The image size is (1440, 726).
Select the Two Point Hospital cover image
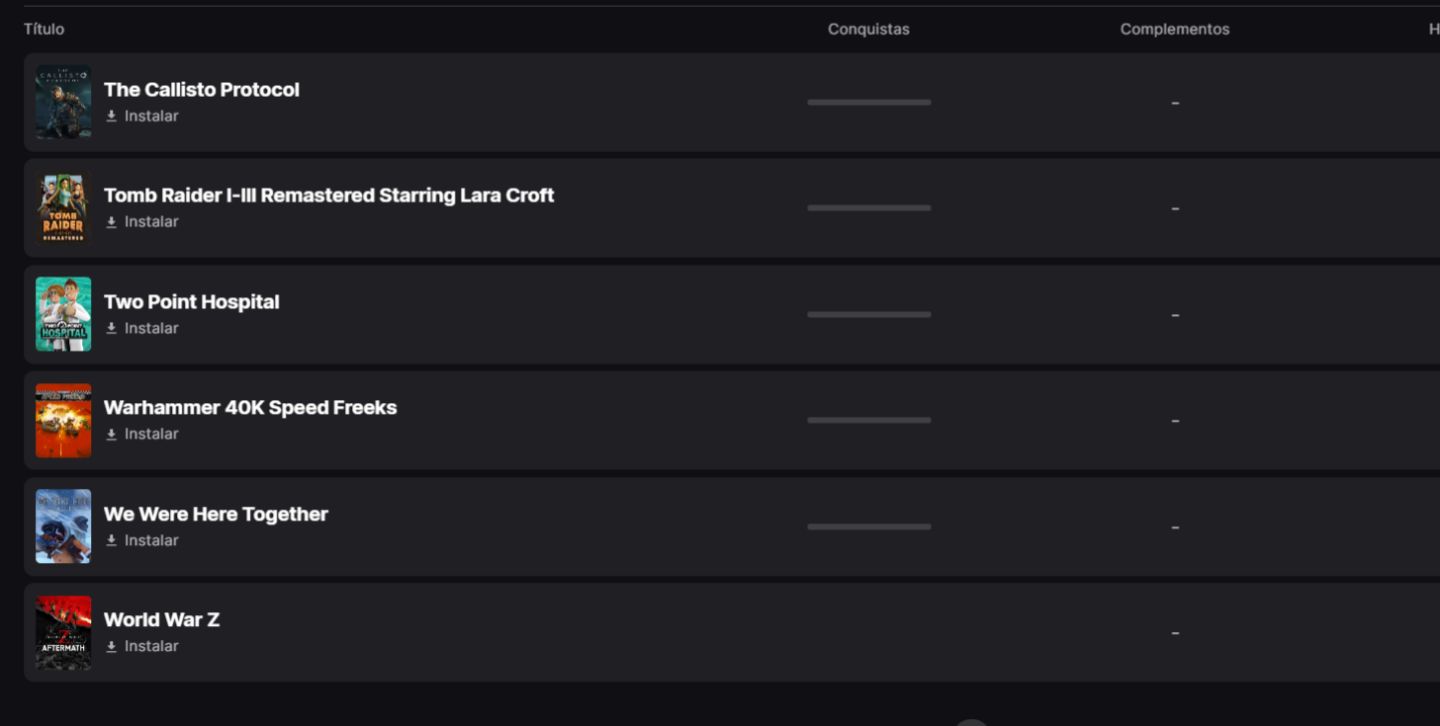63,314
